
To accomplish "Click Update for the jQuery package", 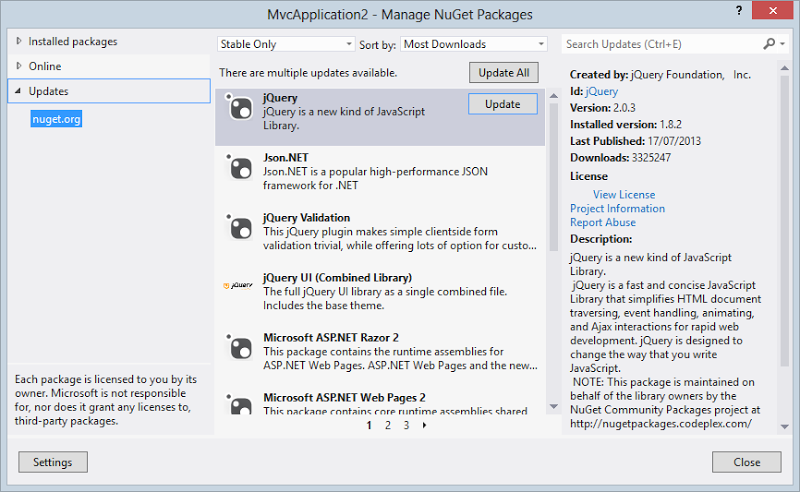I will tap(503, 104).
